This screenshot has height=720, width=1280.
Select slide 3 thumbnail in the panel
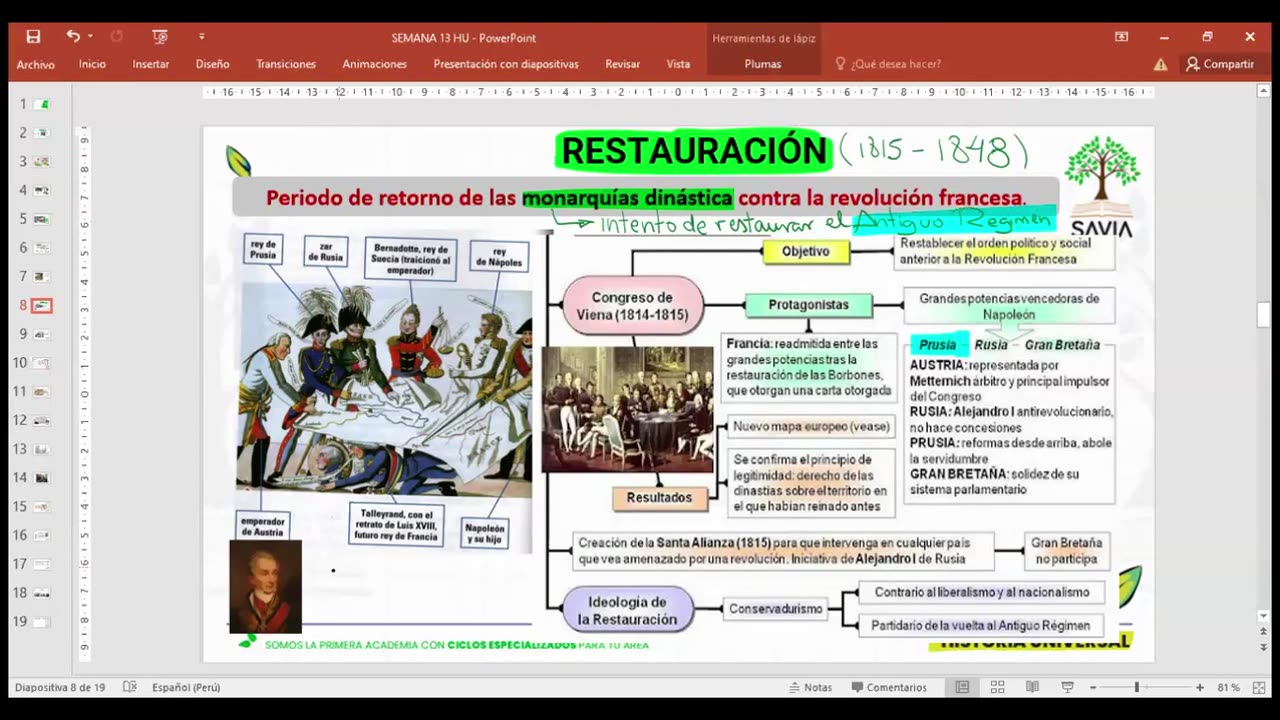(42, 161)
